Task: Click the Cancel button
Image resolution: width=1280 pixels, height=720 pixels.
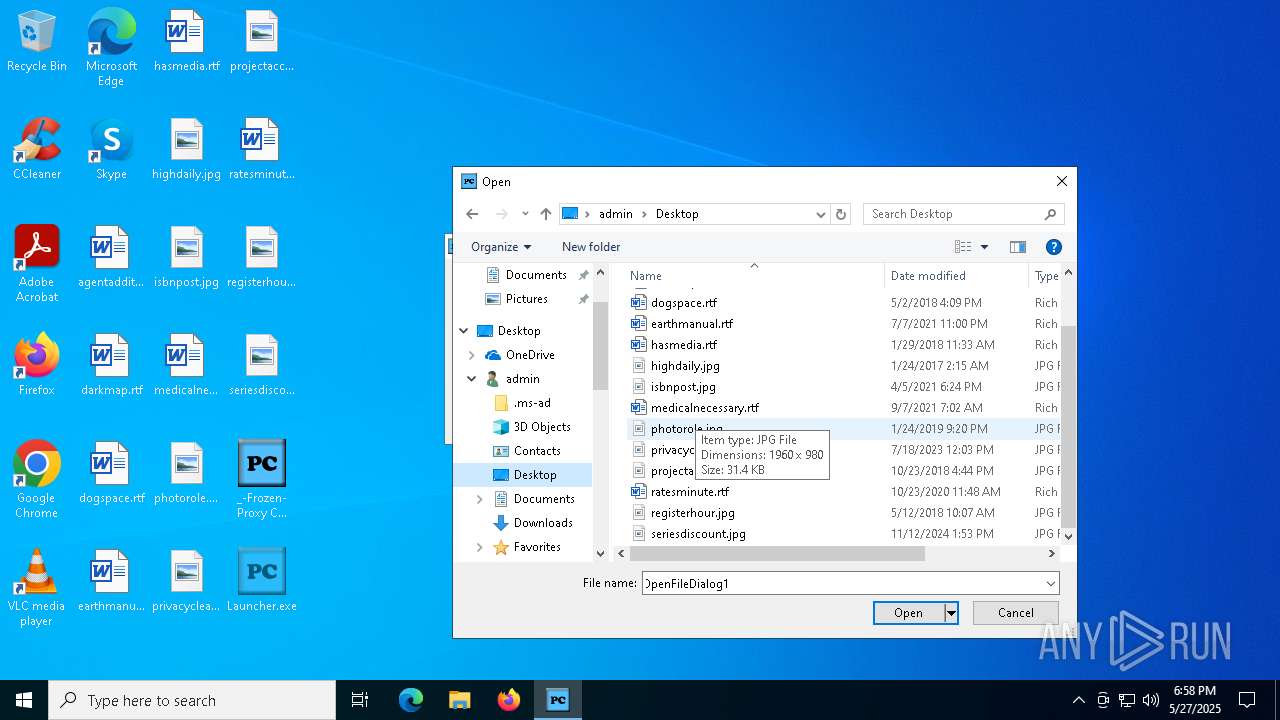Action: pyautogui.click(x=1016, y=613)
